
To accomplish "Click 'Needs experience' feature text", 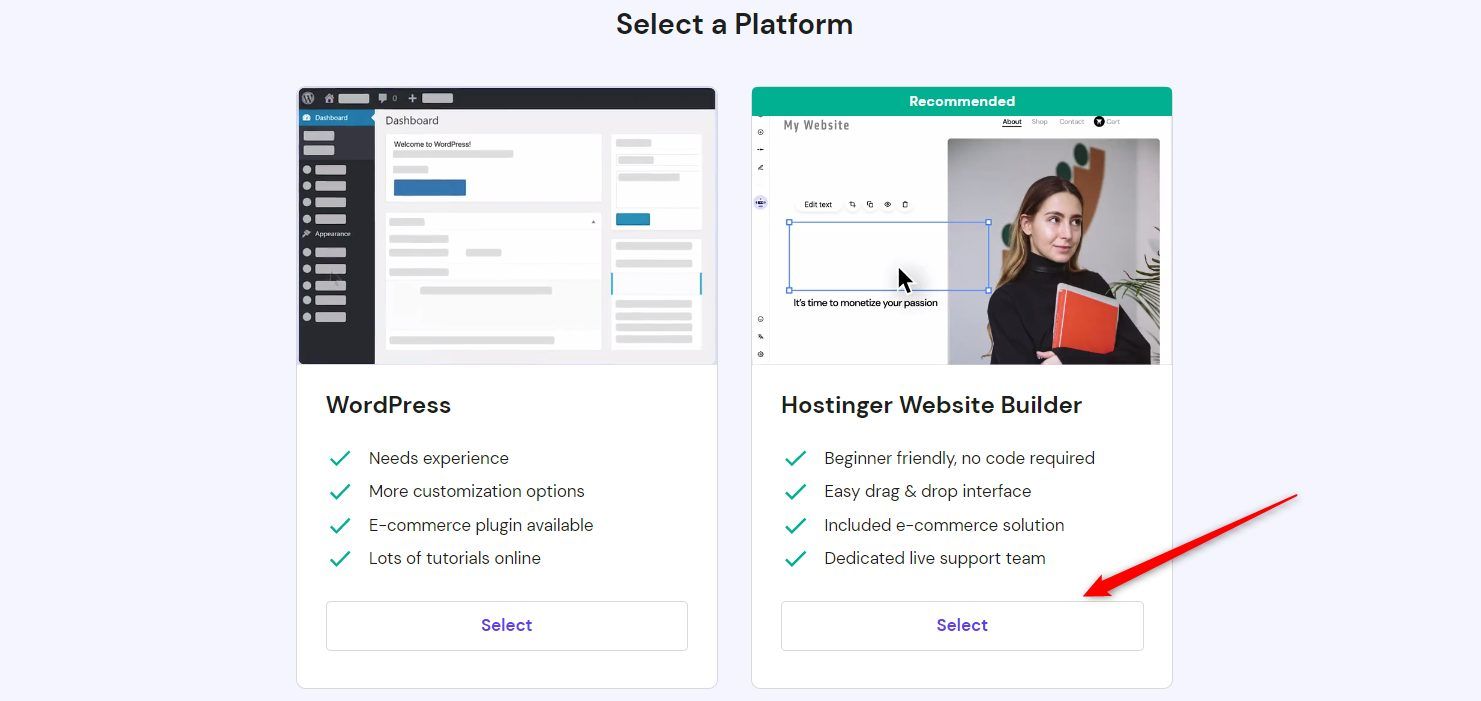I will tap(439, 458).
